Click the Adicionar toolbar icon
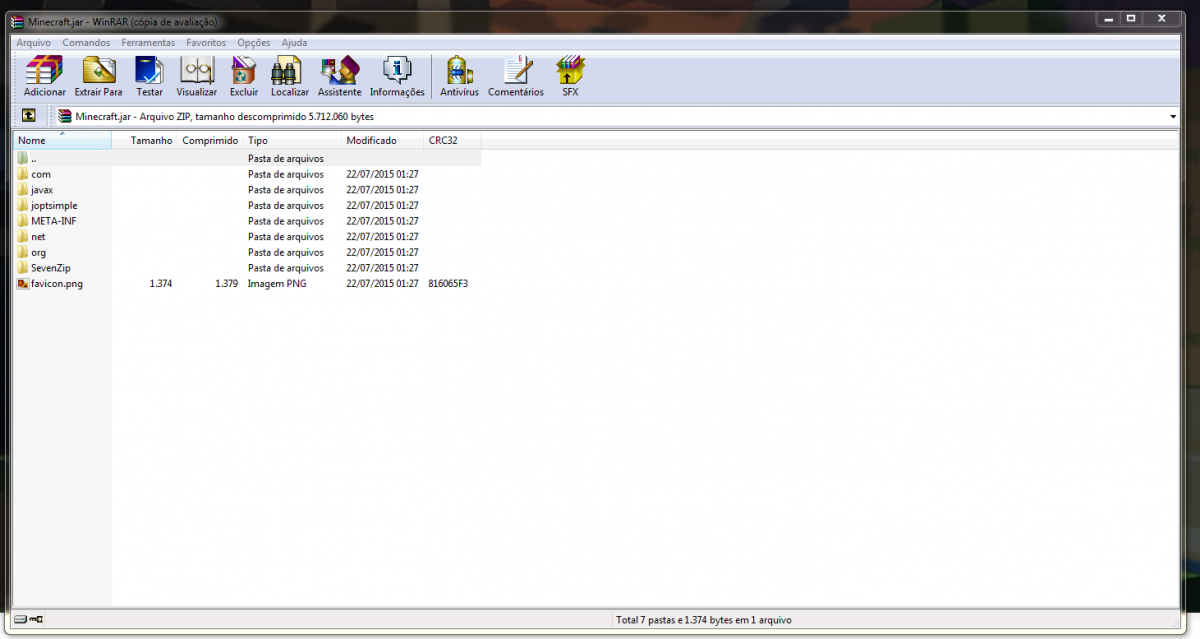 (x=44, y=76)
